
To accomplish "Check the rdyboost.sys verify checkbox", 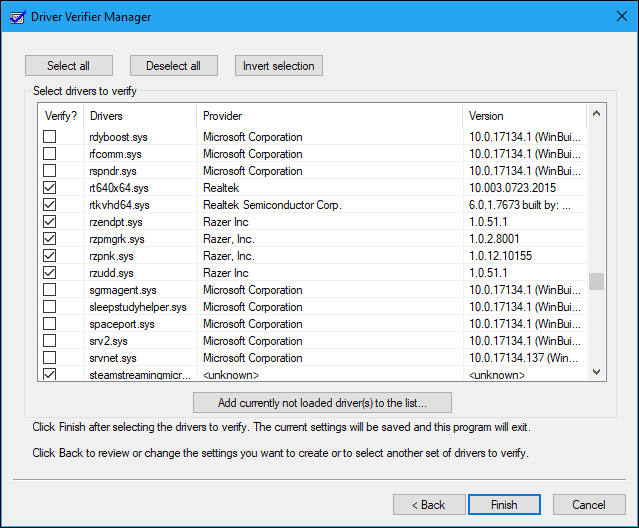I will click(x=50, y=136).
